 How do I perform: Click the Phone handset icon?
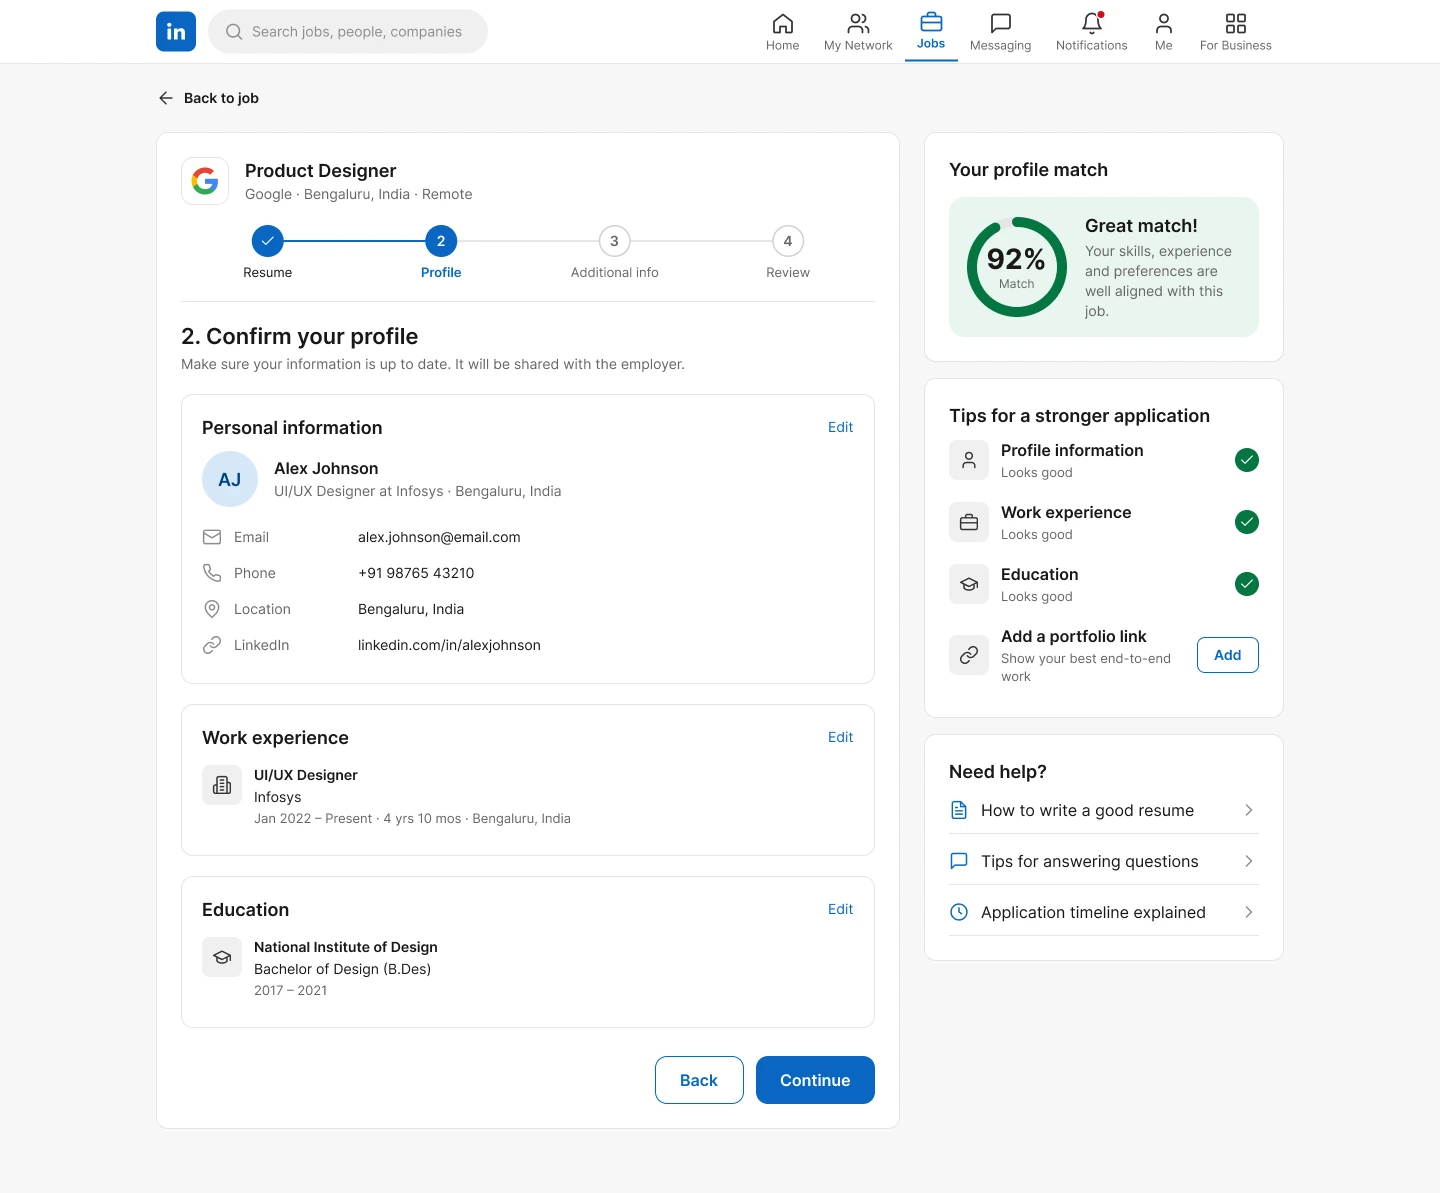point(212,573)
